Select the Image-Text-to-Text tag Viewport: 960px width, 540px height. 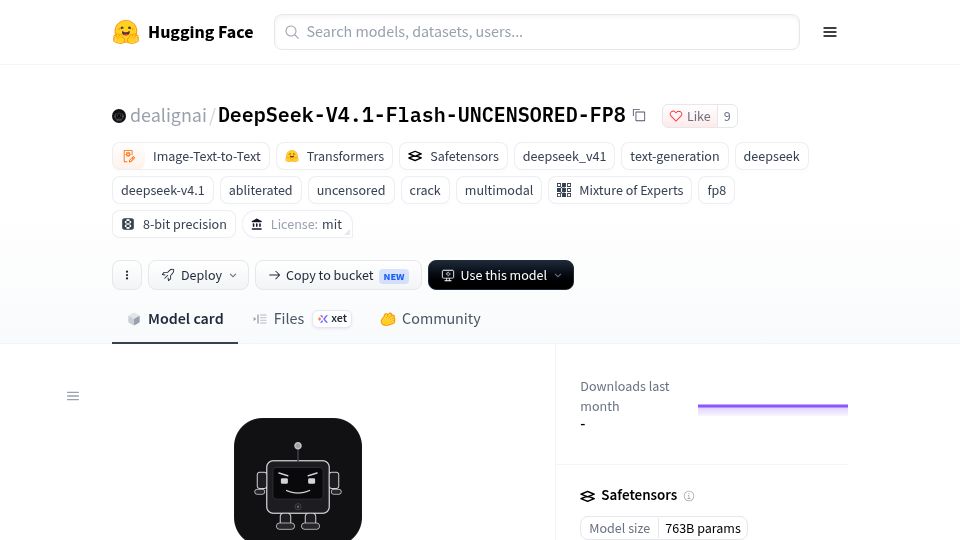[x=190, y=156]
